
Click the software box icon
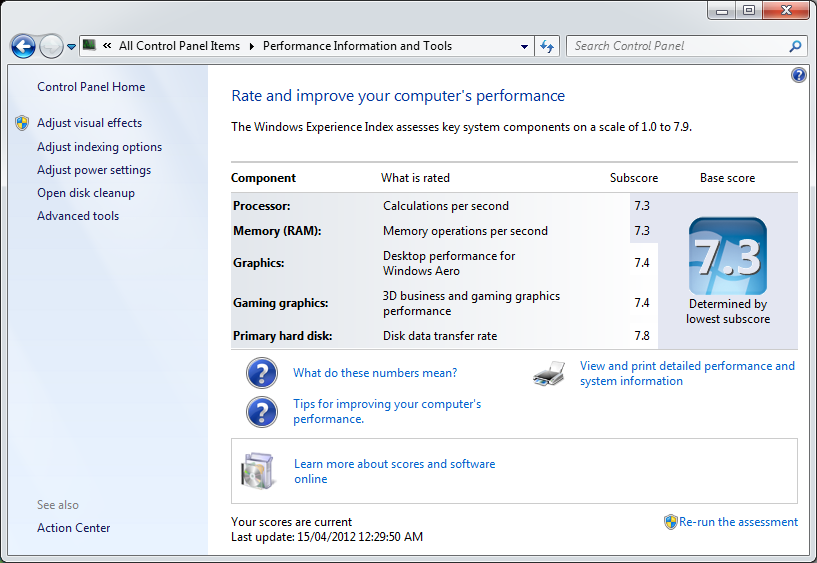point(257,471)
